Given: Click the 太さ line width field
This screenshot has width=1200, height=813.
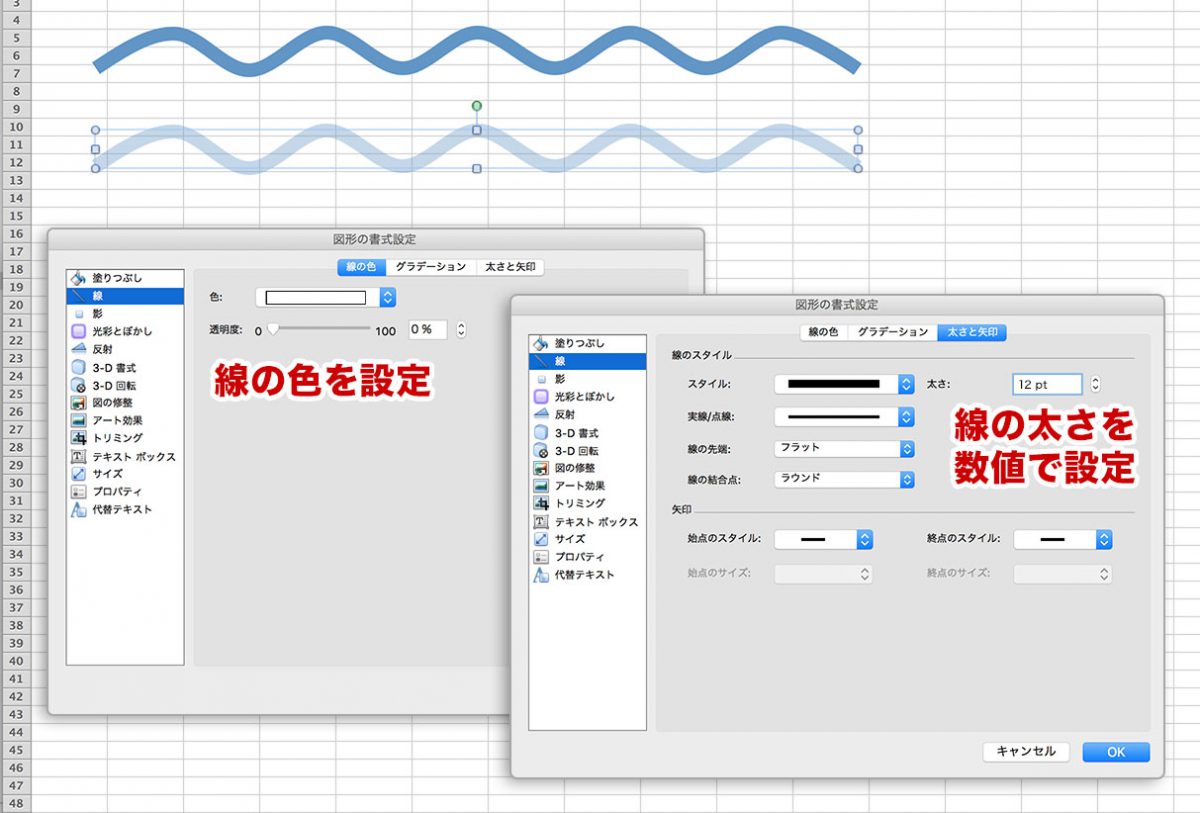Looking at the screenshot, I should pos(1046,384).
